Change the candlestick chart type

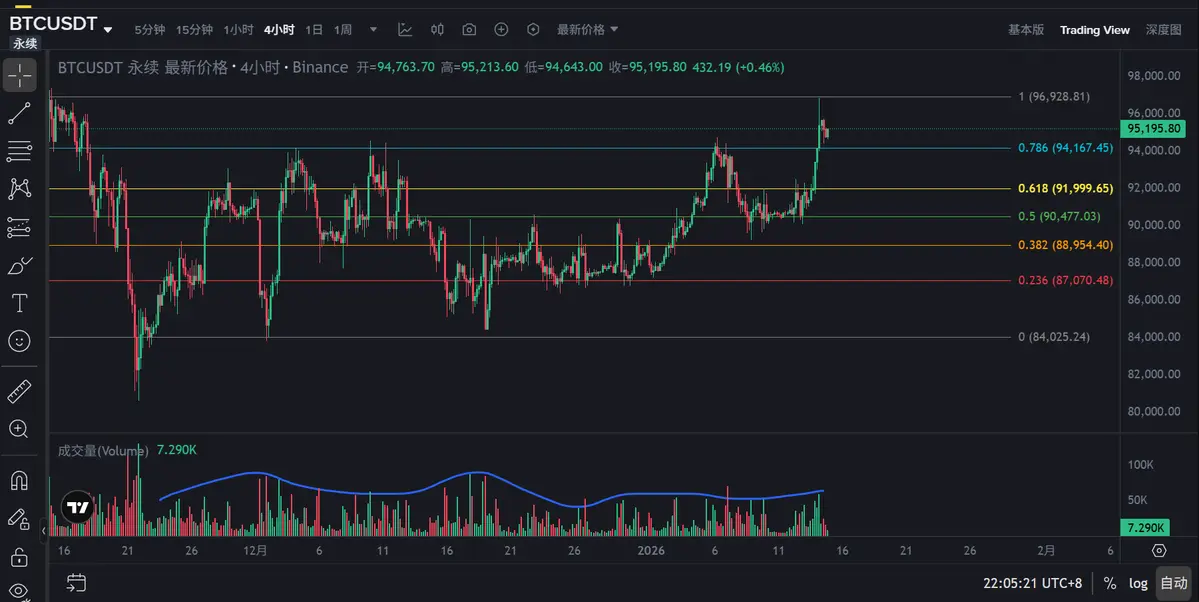point(437,30)
